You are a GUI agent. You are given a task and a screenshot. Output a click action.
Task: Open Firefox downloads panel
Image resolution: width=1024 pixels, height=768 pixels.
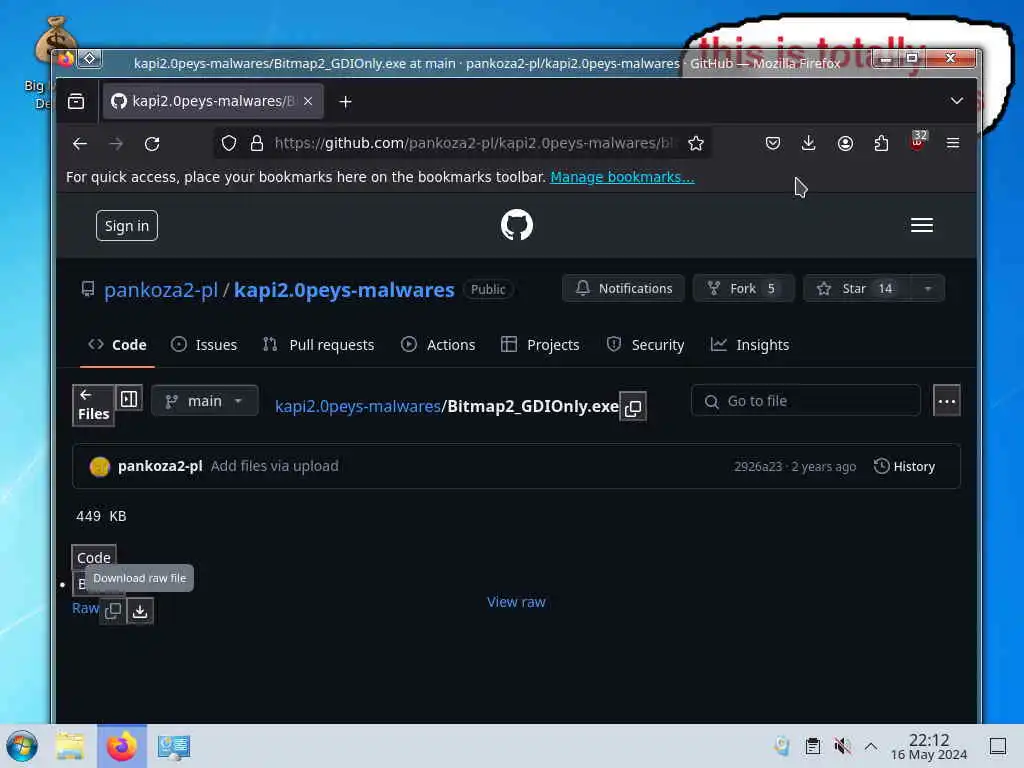pos(808,143)
